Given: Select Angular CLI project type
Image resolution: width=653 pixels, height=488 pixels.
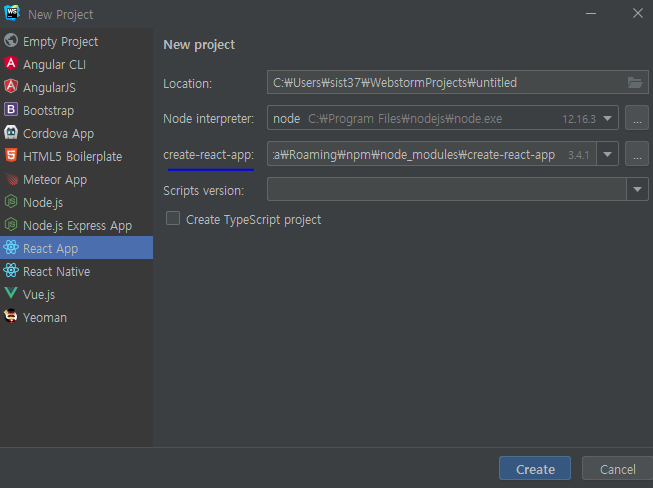Looking at the screenshot, I should [77, 64].
